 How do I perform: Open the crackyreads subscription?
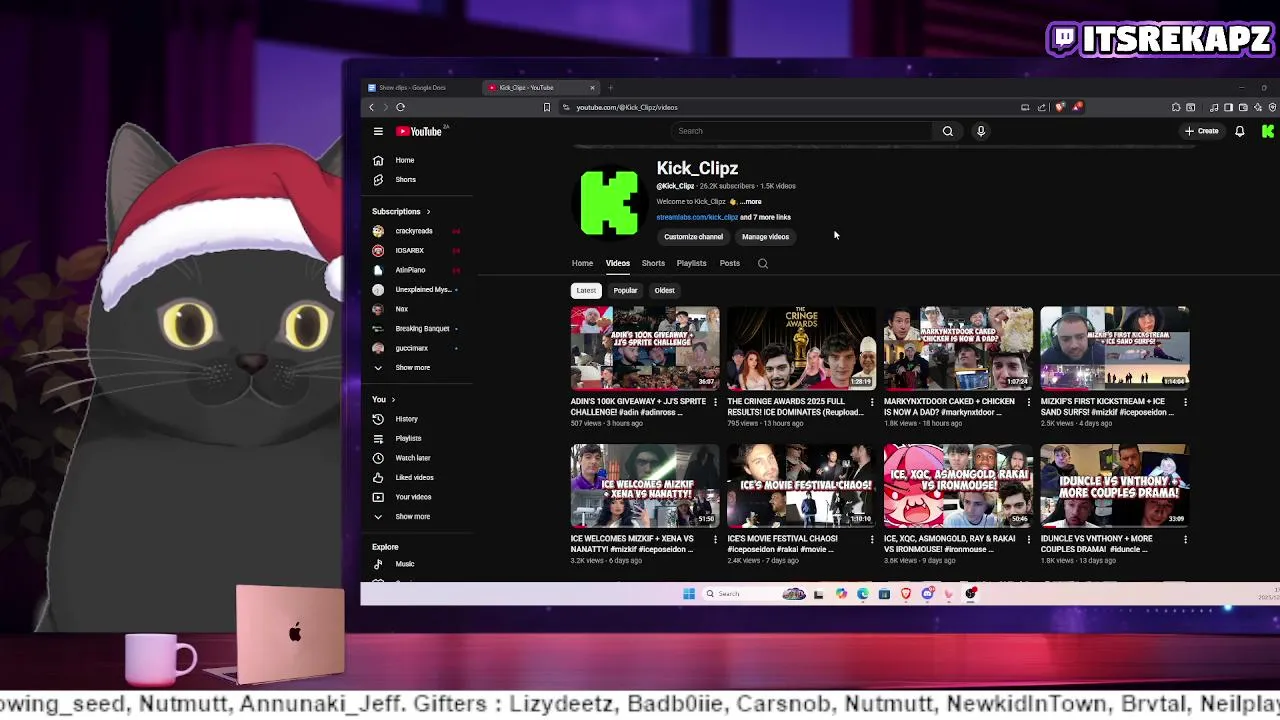click(414, 231)
